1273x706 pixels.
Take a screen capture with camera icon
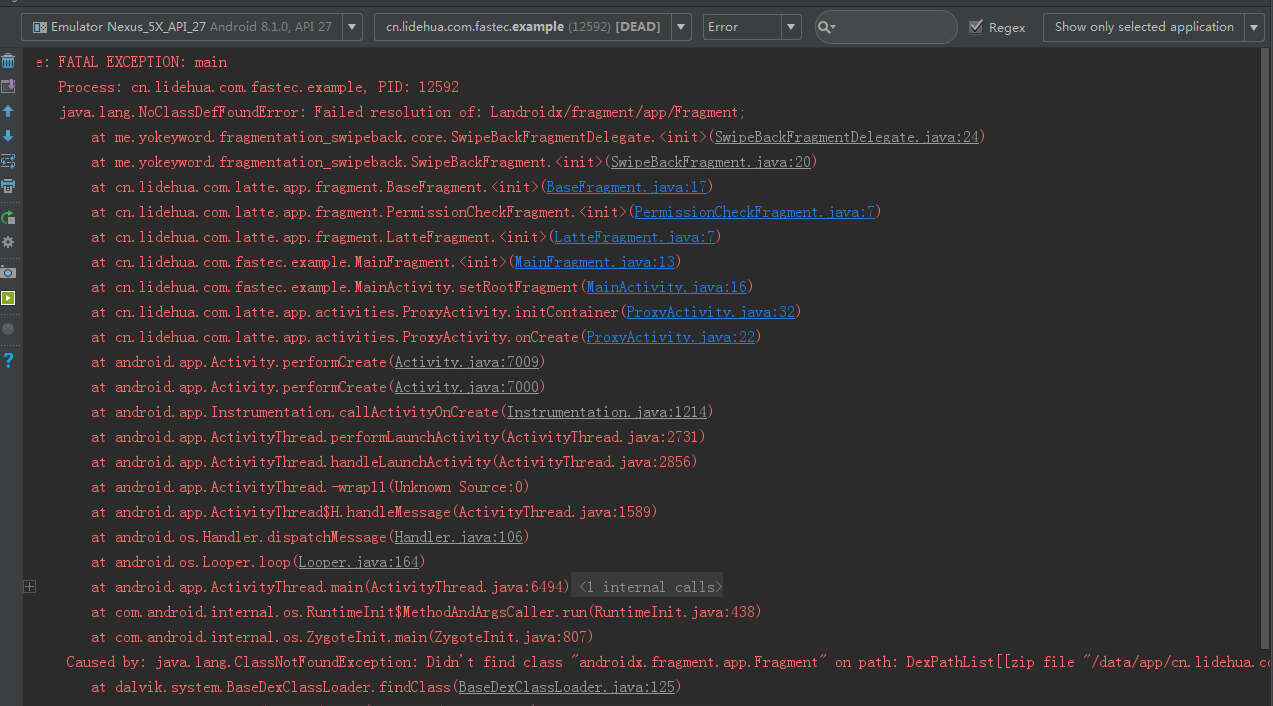(x=8, y=272)
